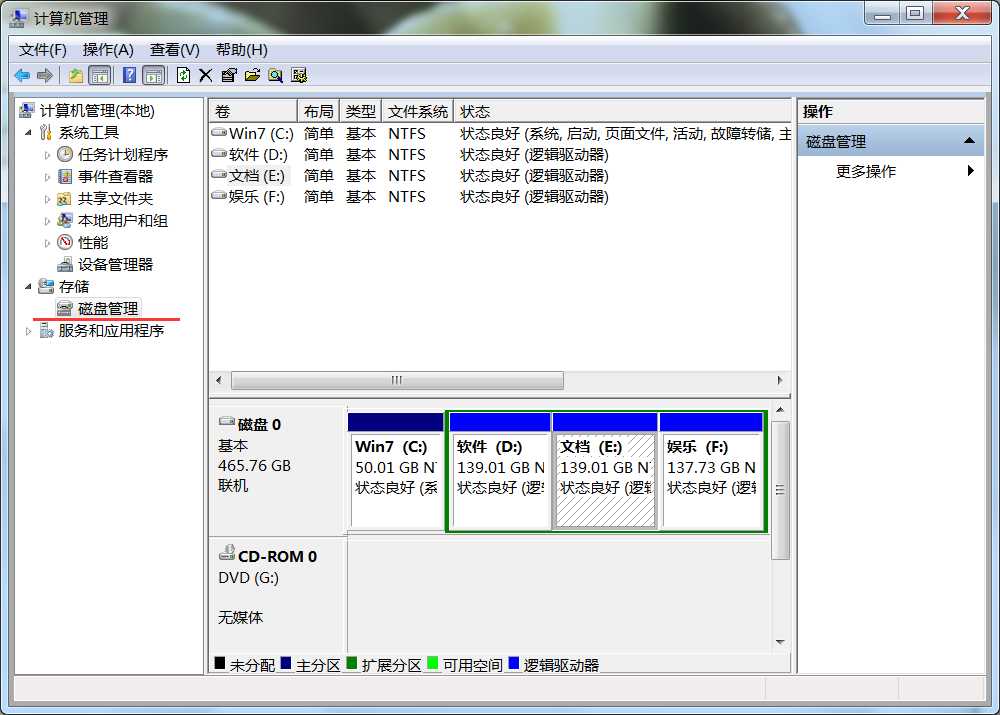Click the Win7 (C:) drive icon in list

tap(219, 133)
